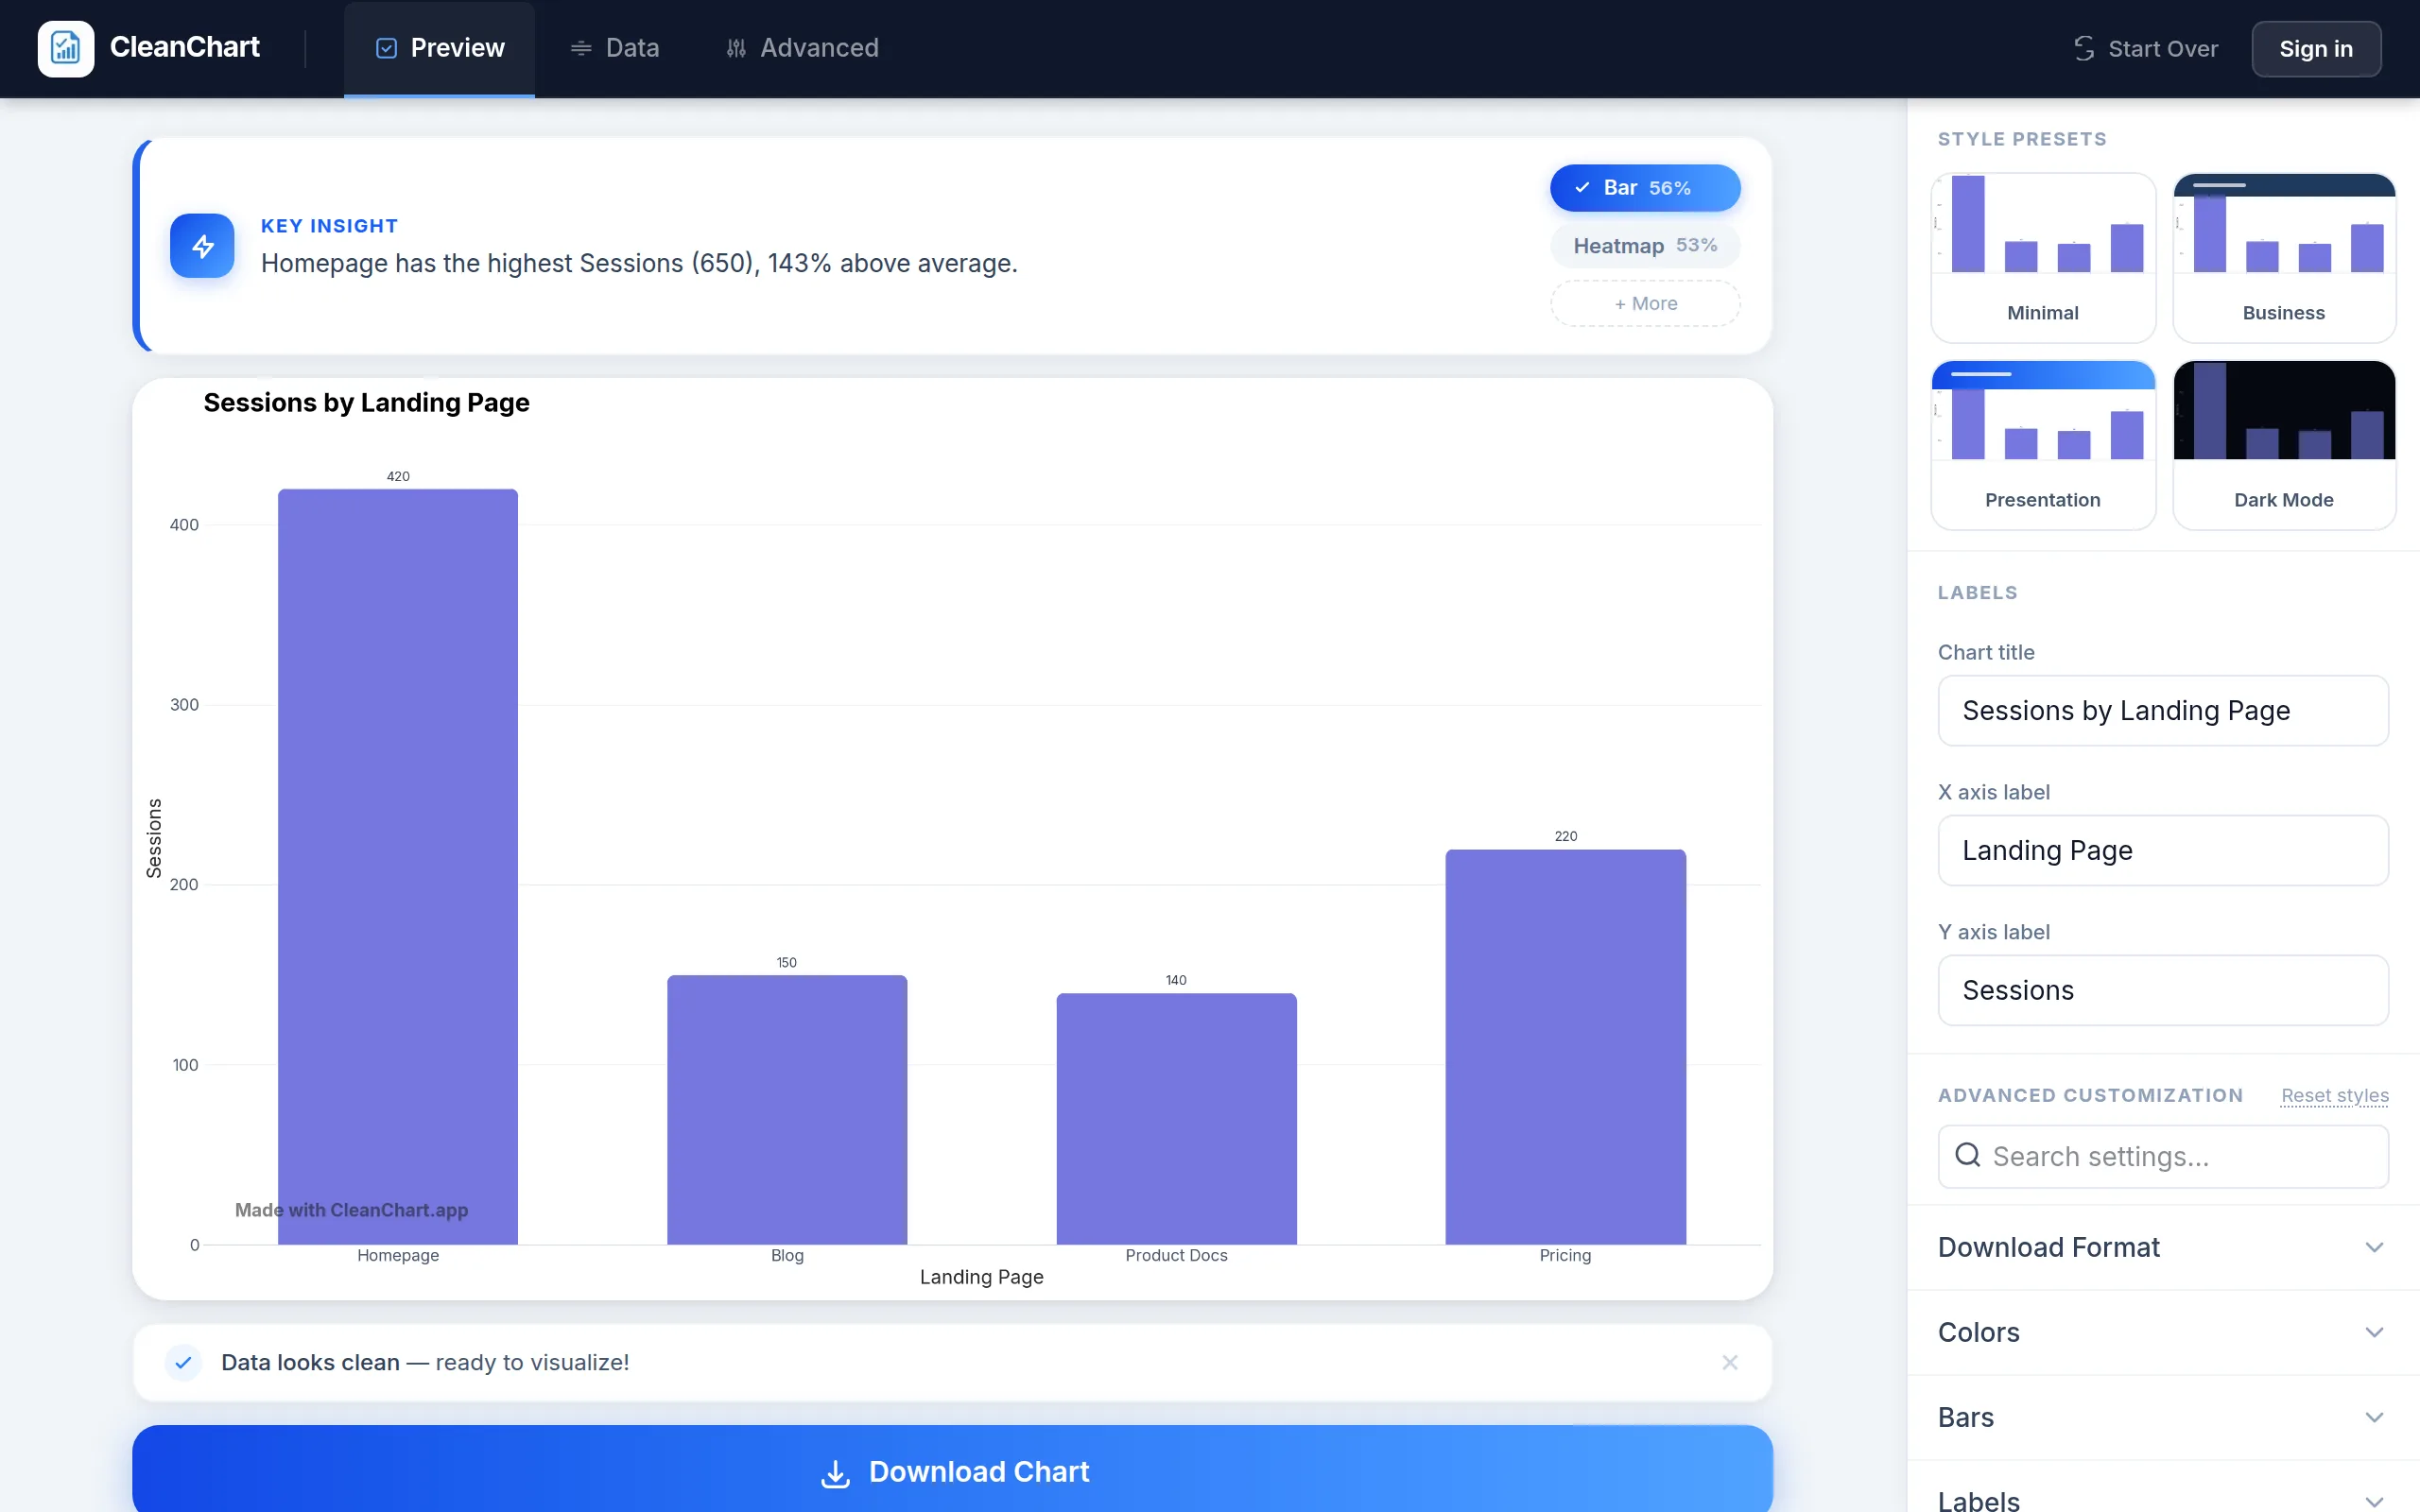Apply the Business style preset
This screenshot has height=1512, width=2420.
pyautogui.click(x=2284, y=257)
